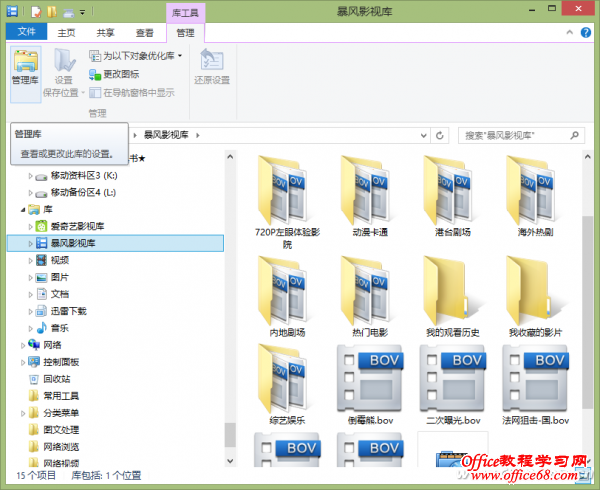Click the explorer window system menu icon
The height and width of the screenshot is (490, 600).
coord(12,11)
